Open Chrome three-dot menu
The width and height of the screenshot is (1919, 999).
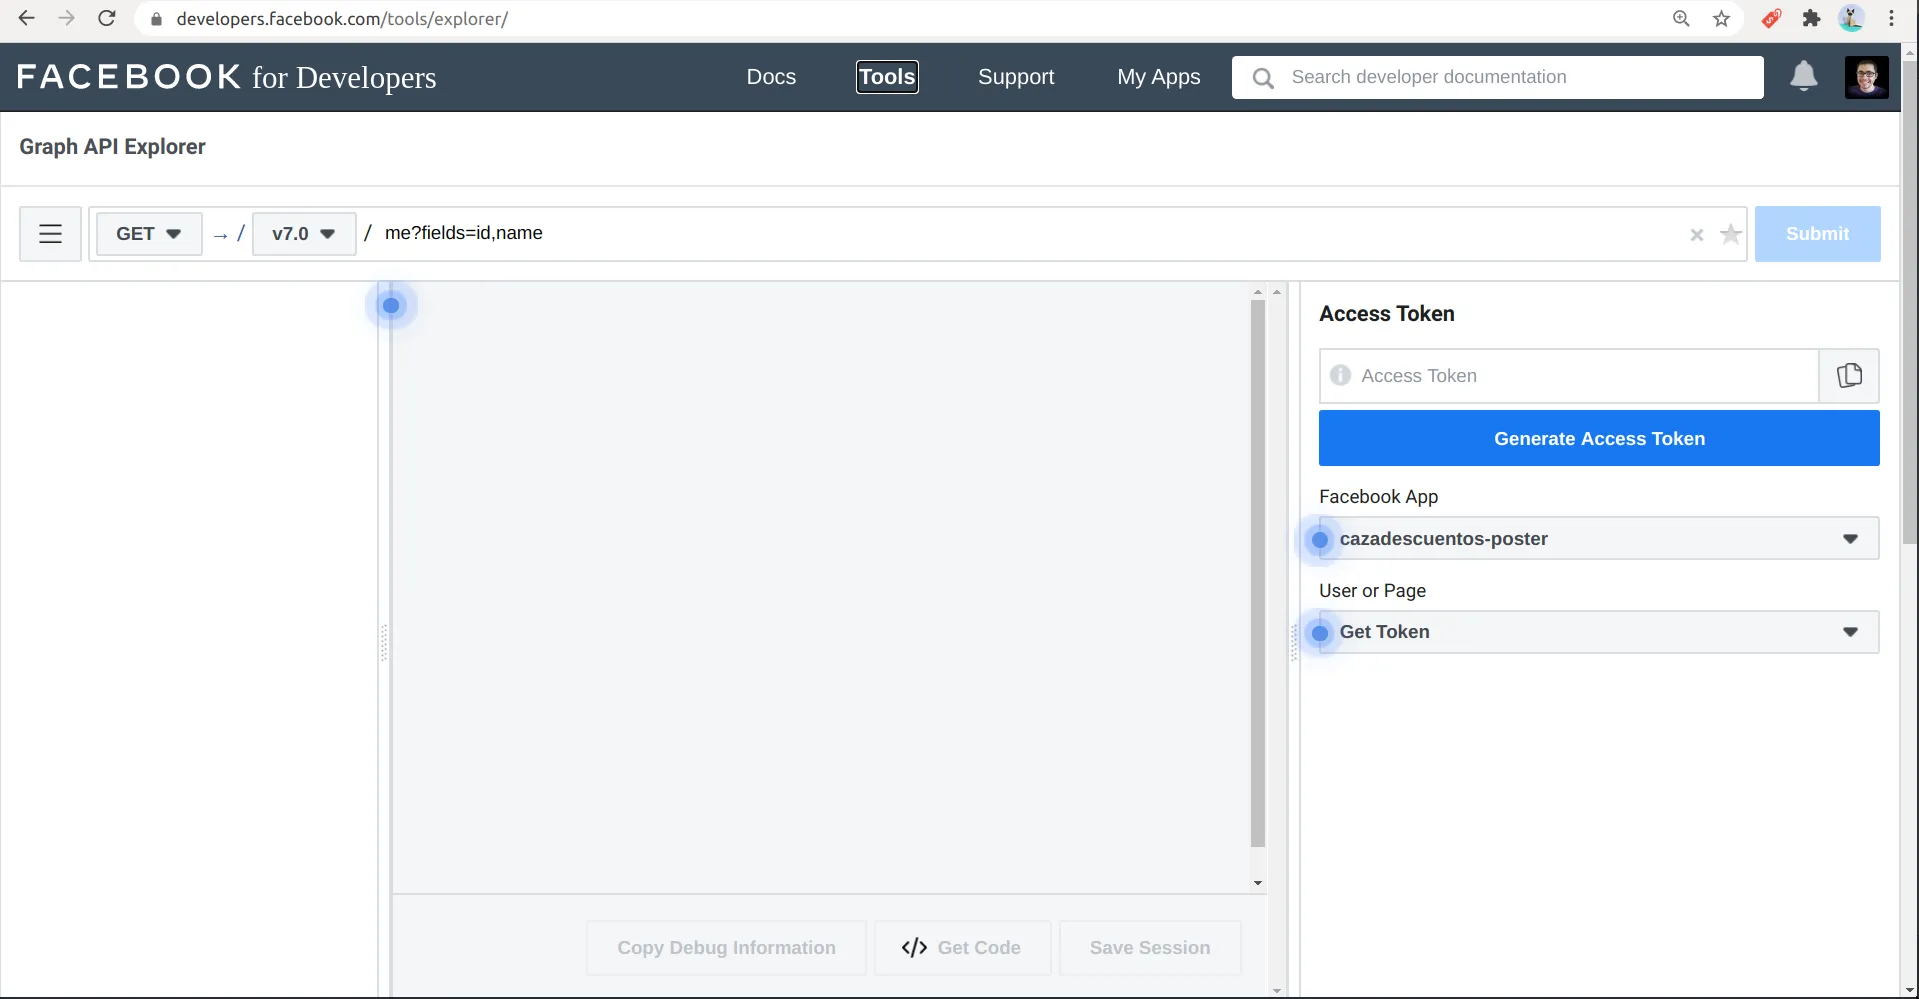tap(1891, 18)
